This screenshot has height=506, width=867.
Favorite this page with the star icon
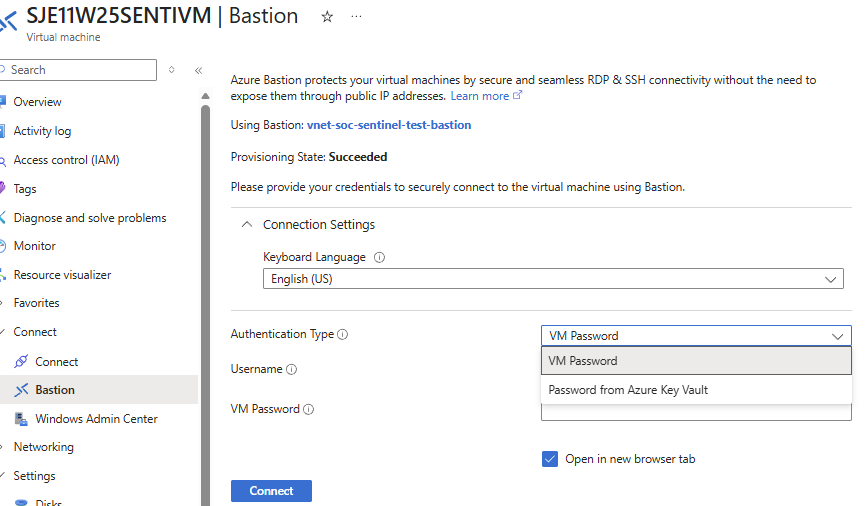(x=327, y=17)
